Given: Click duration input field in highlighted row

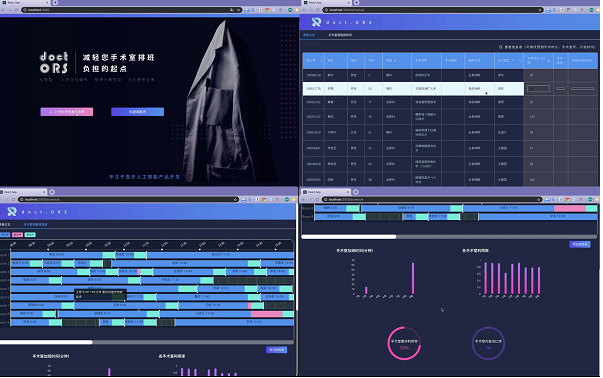Looking at the screenshot, I should [x=538, y=88].
